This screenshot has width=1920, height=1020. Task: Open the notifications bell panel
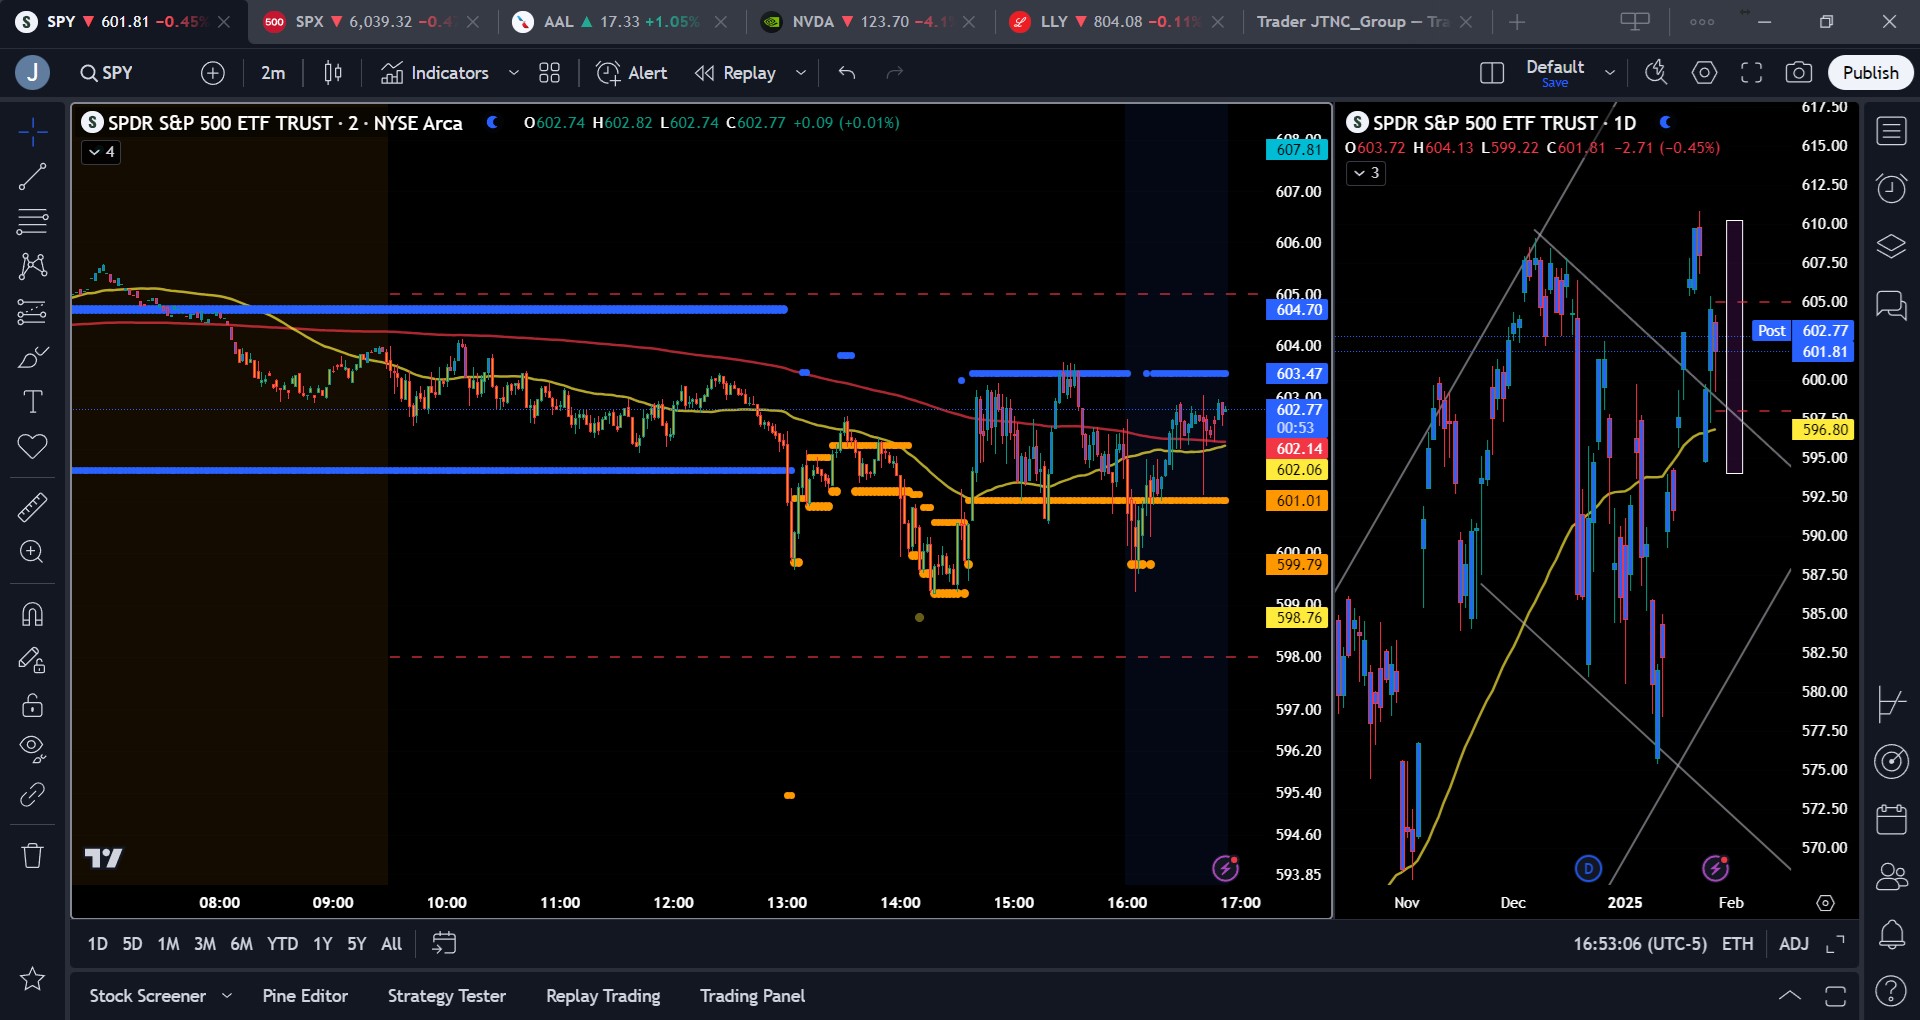[x=1891, y=934]
